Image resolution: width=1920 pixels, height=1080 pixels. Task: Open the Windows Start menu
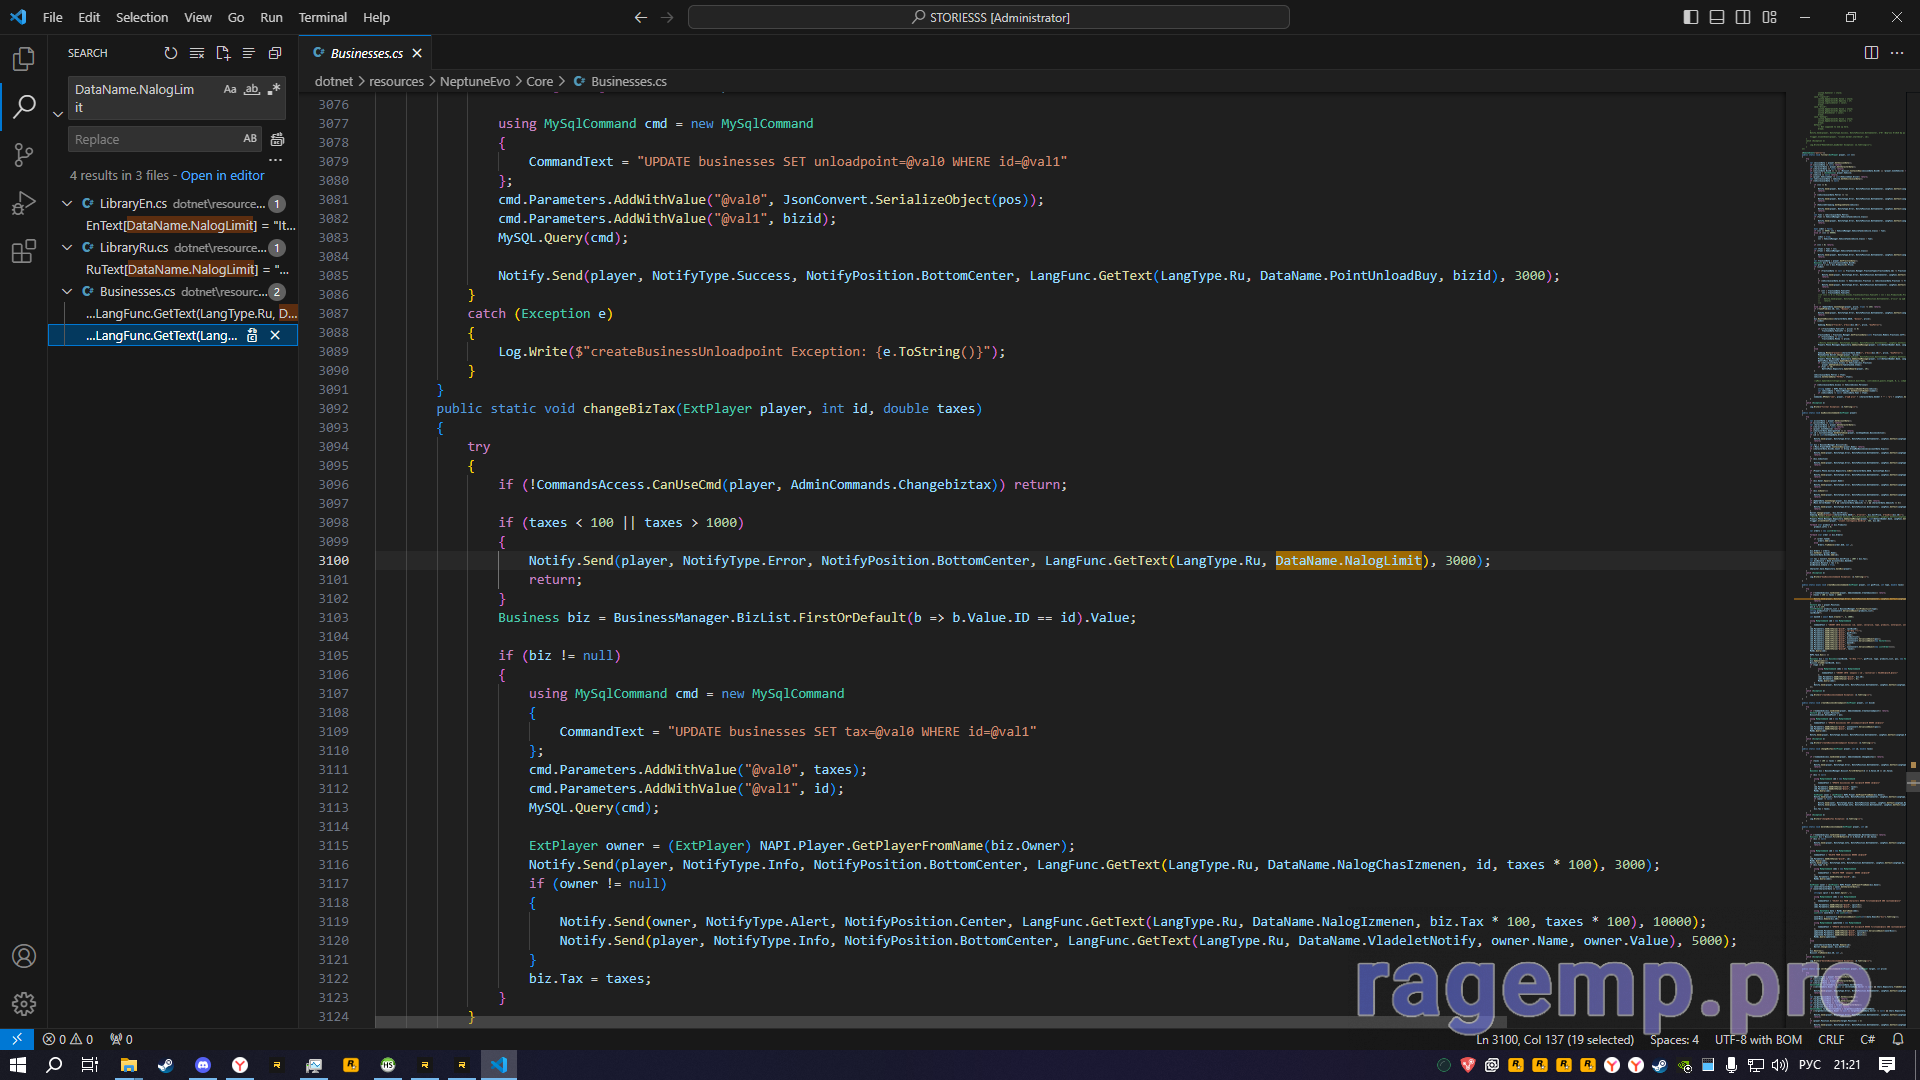click(18, 1065)
